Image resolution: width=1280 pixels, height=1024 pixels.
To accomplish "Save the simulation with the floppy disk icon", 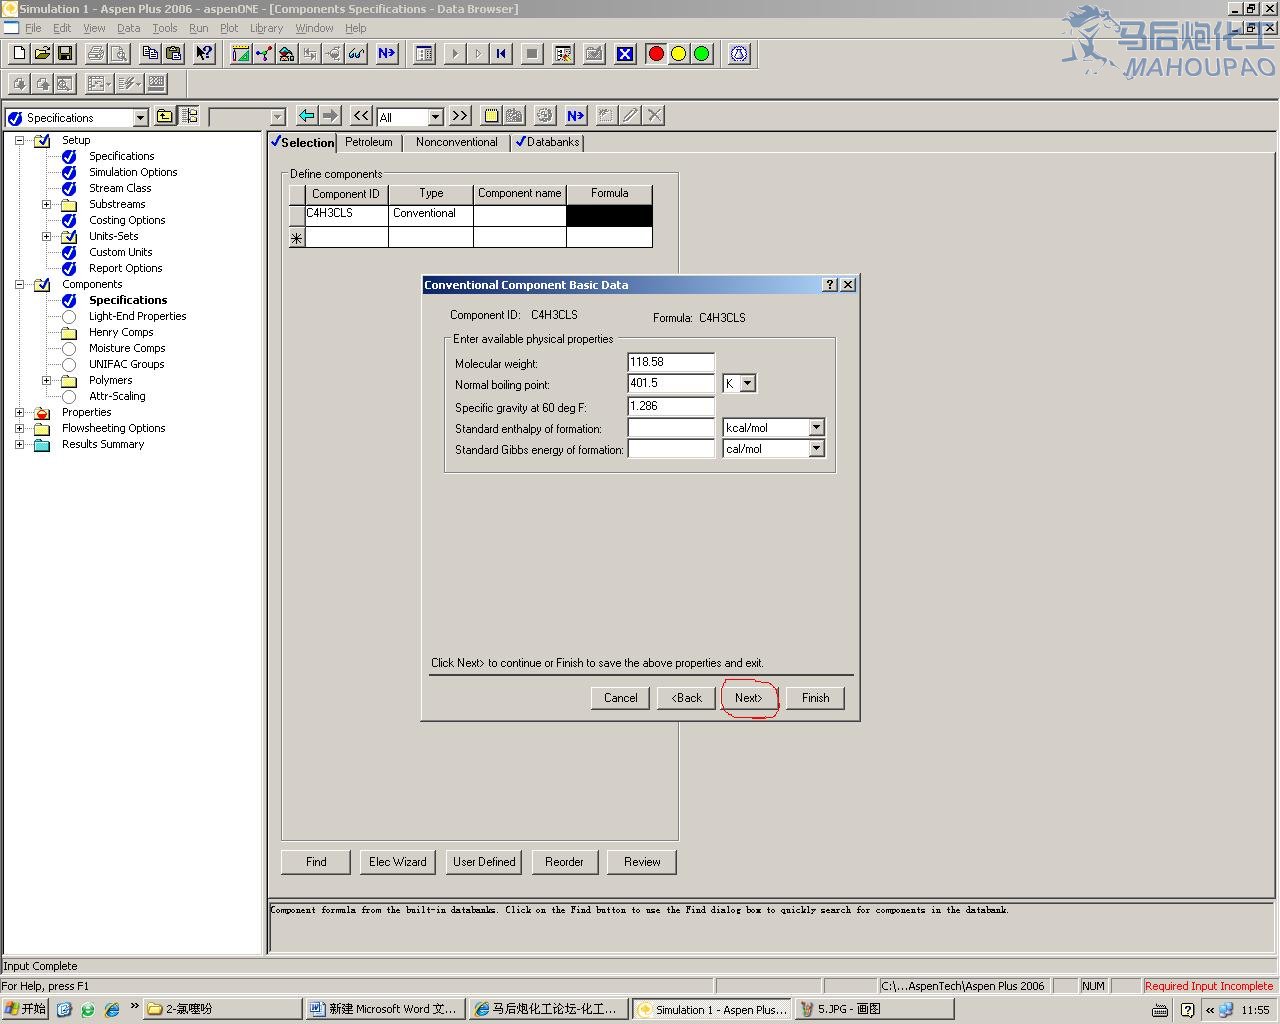I will pos(64,54).
